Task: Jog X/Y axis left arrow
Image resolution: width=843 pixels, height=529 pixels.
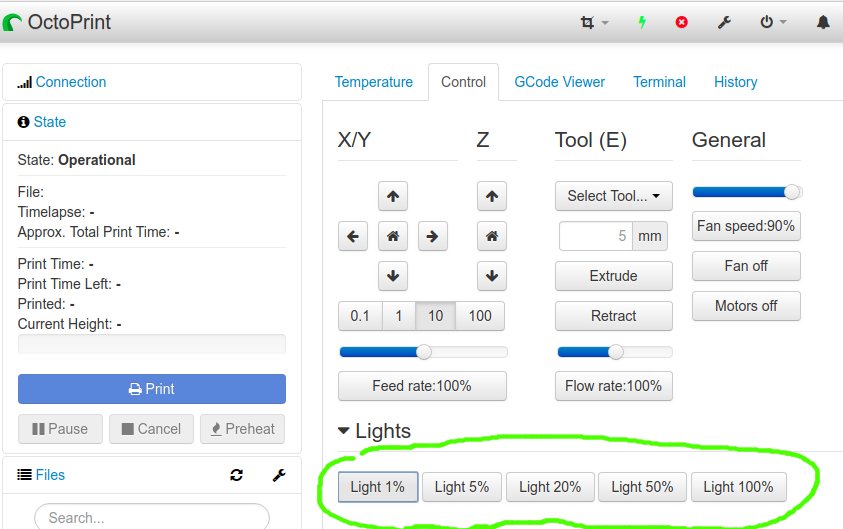Action: [353, 236]
